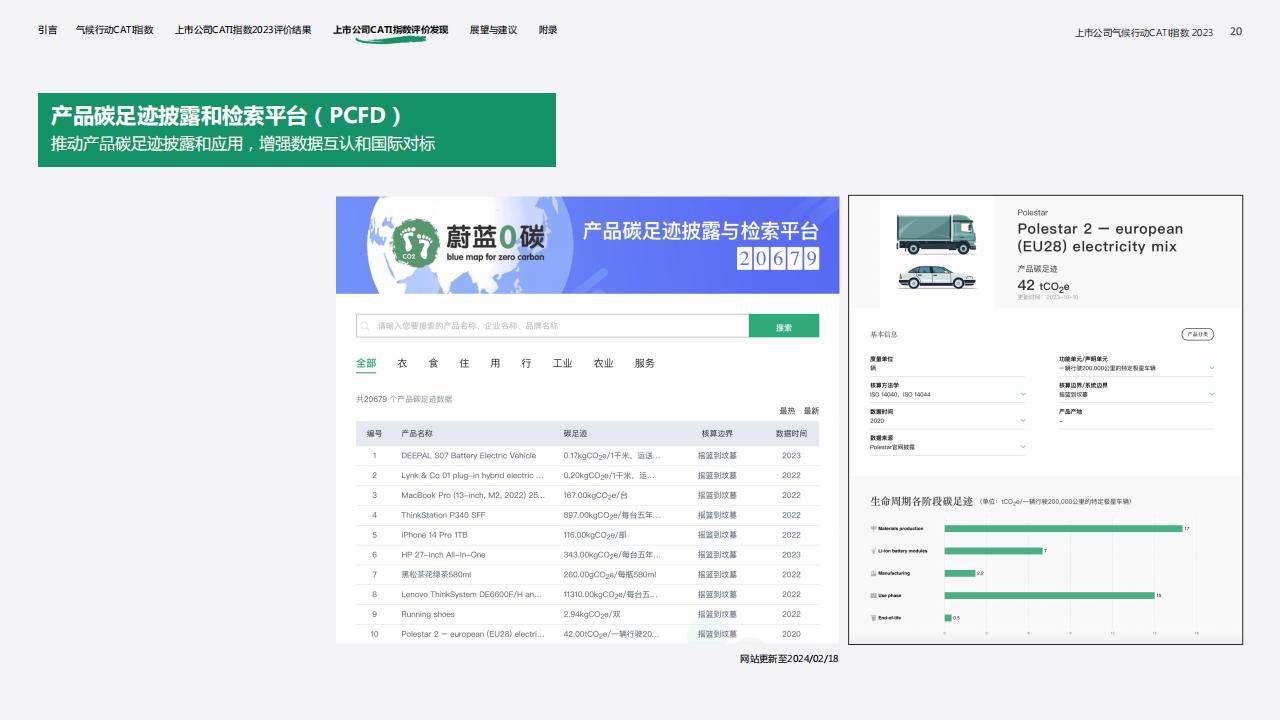Select the 农业 category tab
Viewport: 1280px width, 720px height.
(603, 363)
